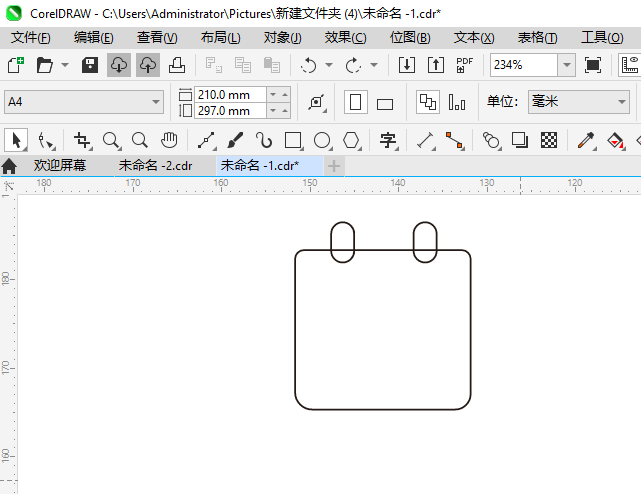Save the document with floppy icon
Screen dimensions: 641x494
90,65
